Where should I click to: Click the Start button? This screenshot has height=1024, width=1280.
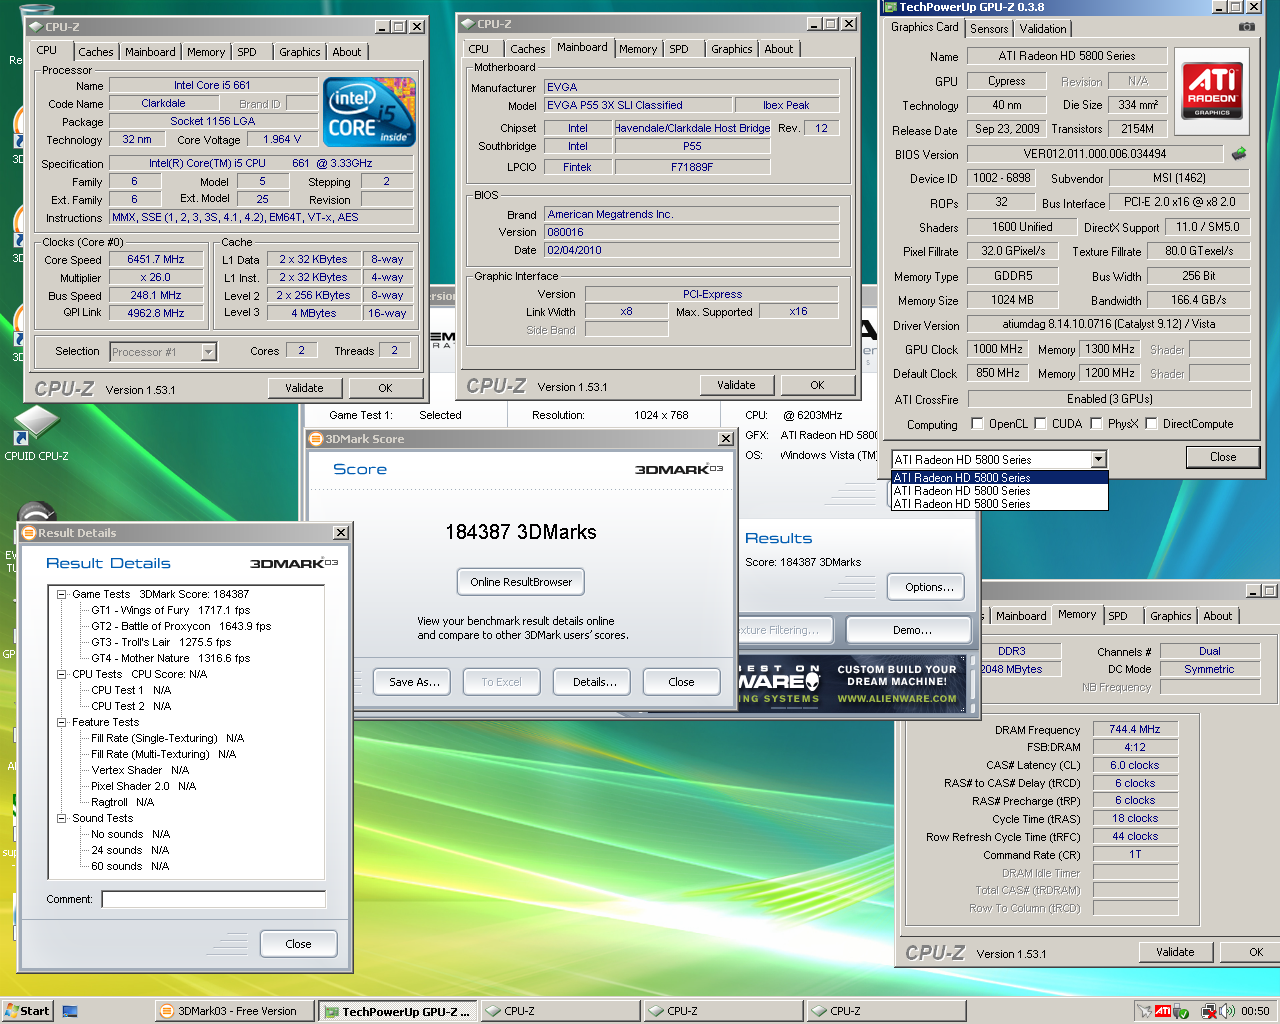(27, 1011)
